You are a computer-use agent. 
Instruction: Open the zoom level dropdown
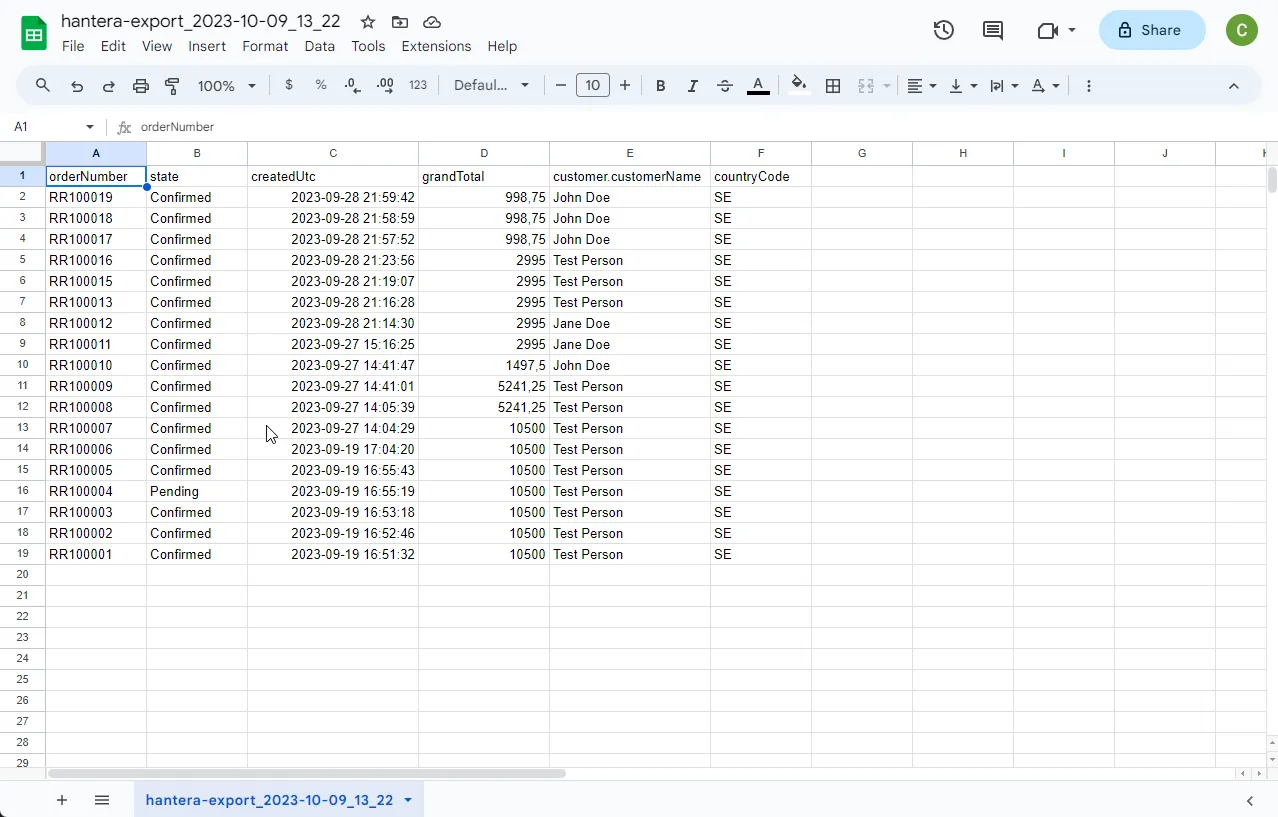[x=225, y=85]
